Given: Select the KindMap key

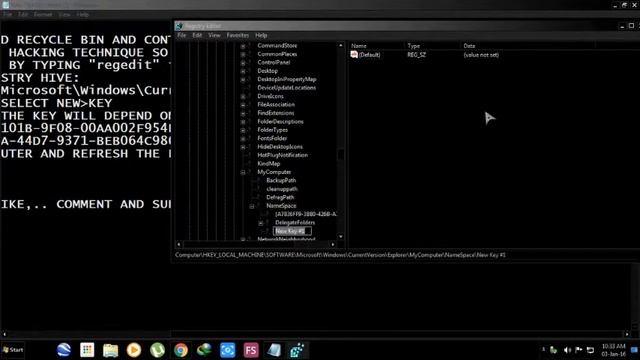Looking at the screenshot, I should tap(269, 164).
